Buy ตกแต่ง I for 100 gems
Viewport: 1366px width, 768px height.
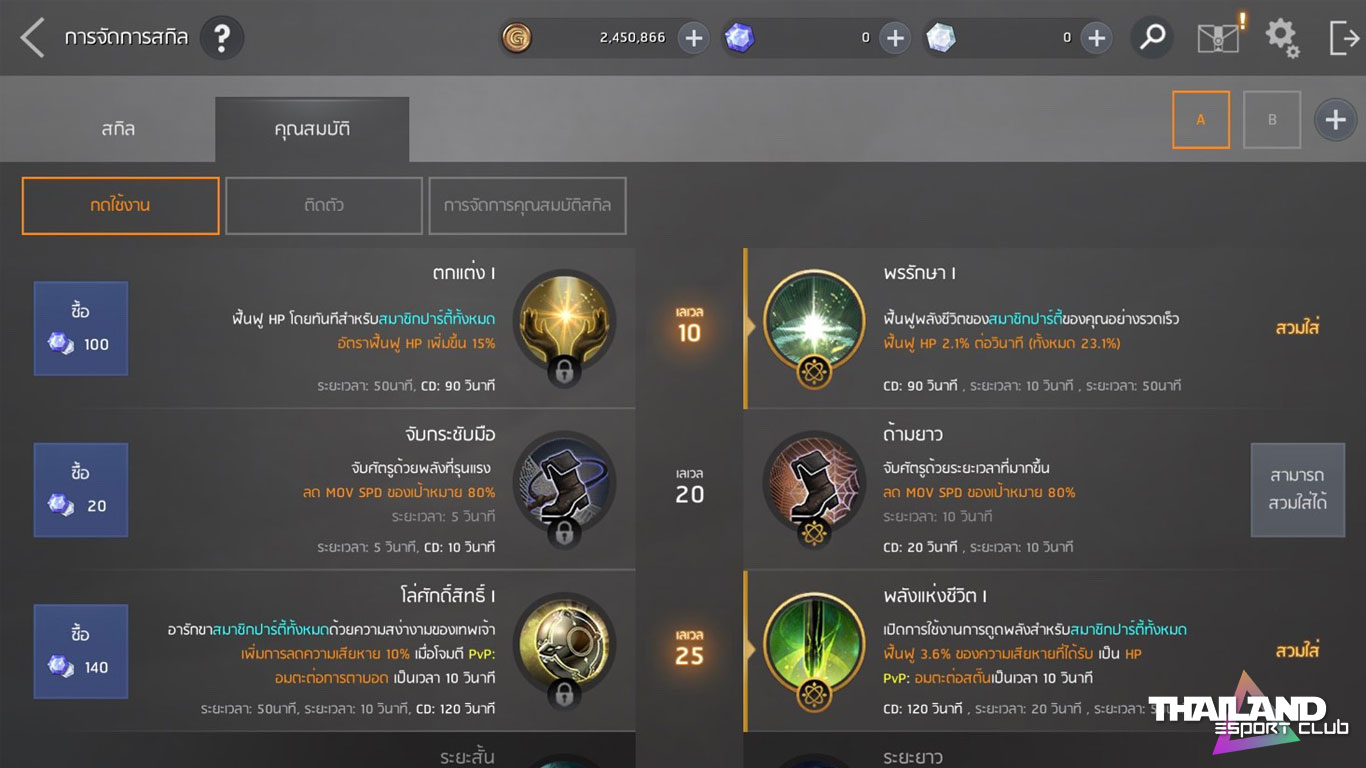click(81, 328)
